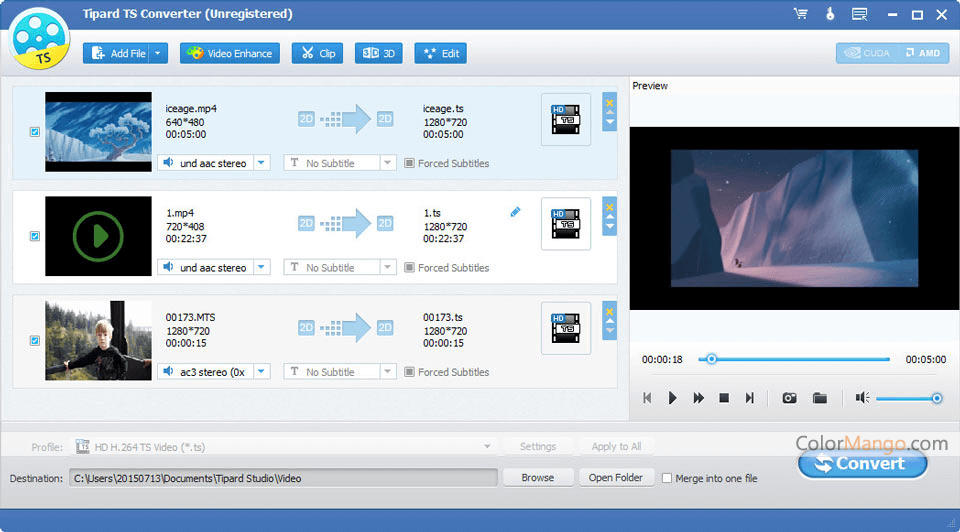Image resolution: width=960 pixels, height=532 pixels.
Task: Open the Edit tool
Action: pyautogui.click(x=441, y=53)
